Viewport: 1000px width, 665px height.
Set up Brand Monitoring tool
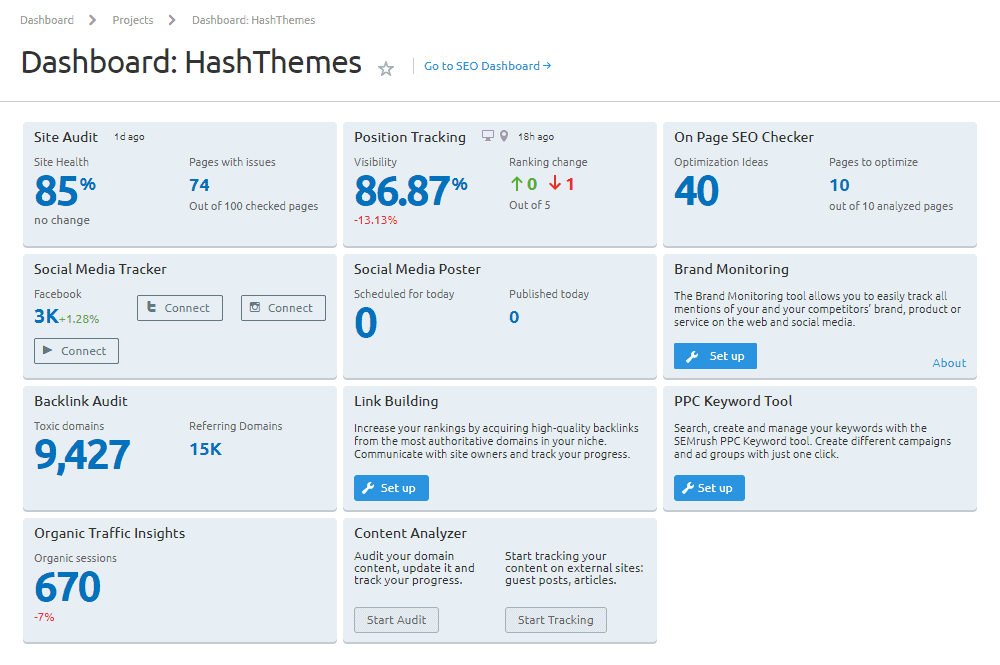(x=716, y=356)
